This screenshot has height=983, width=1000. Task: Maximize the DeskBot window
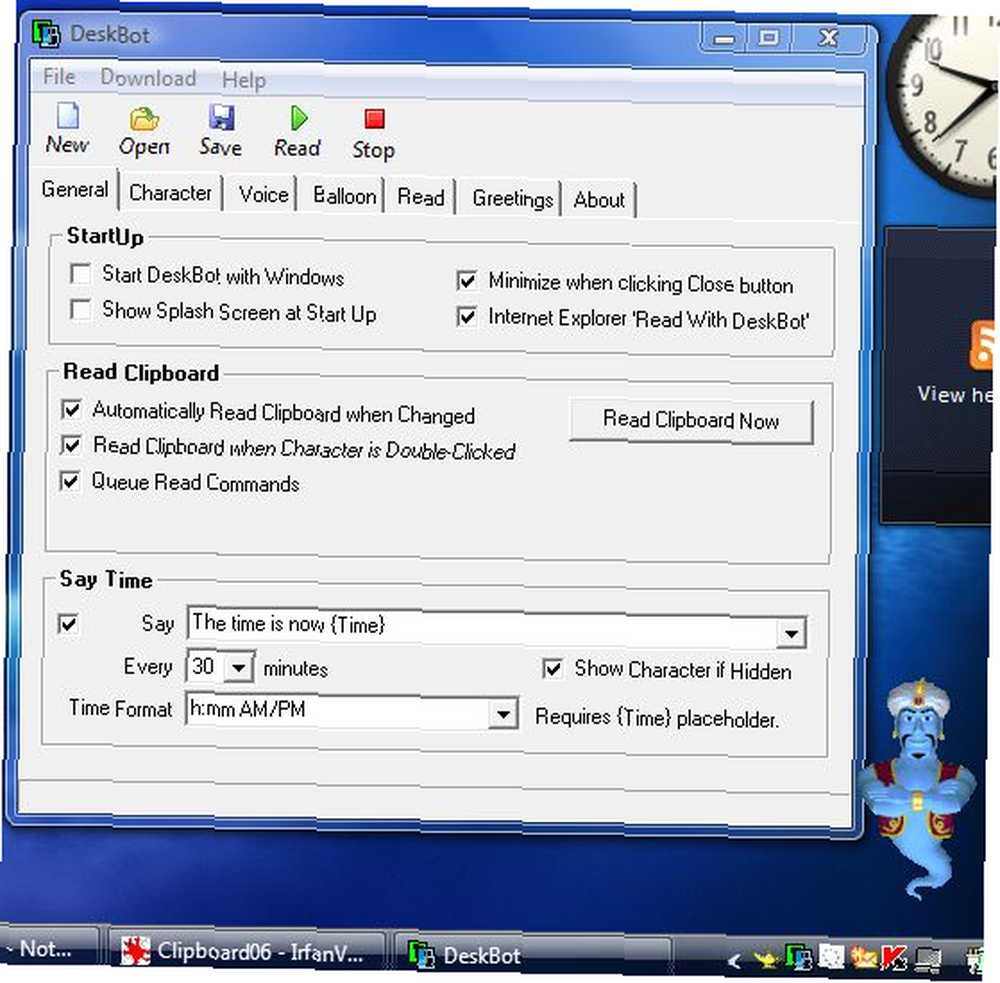point(769,38)
